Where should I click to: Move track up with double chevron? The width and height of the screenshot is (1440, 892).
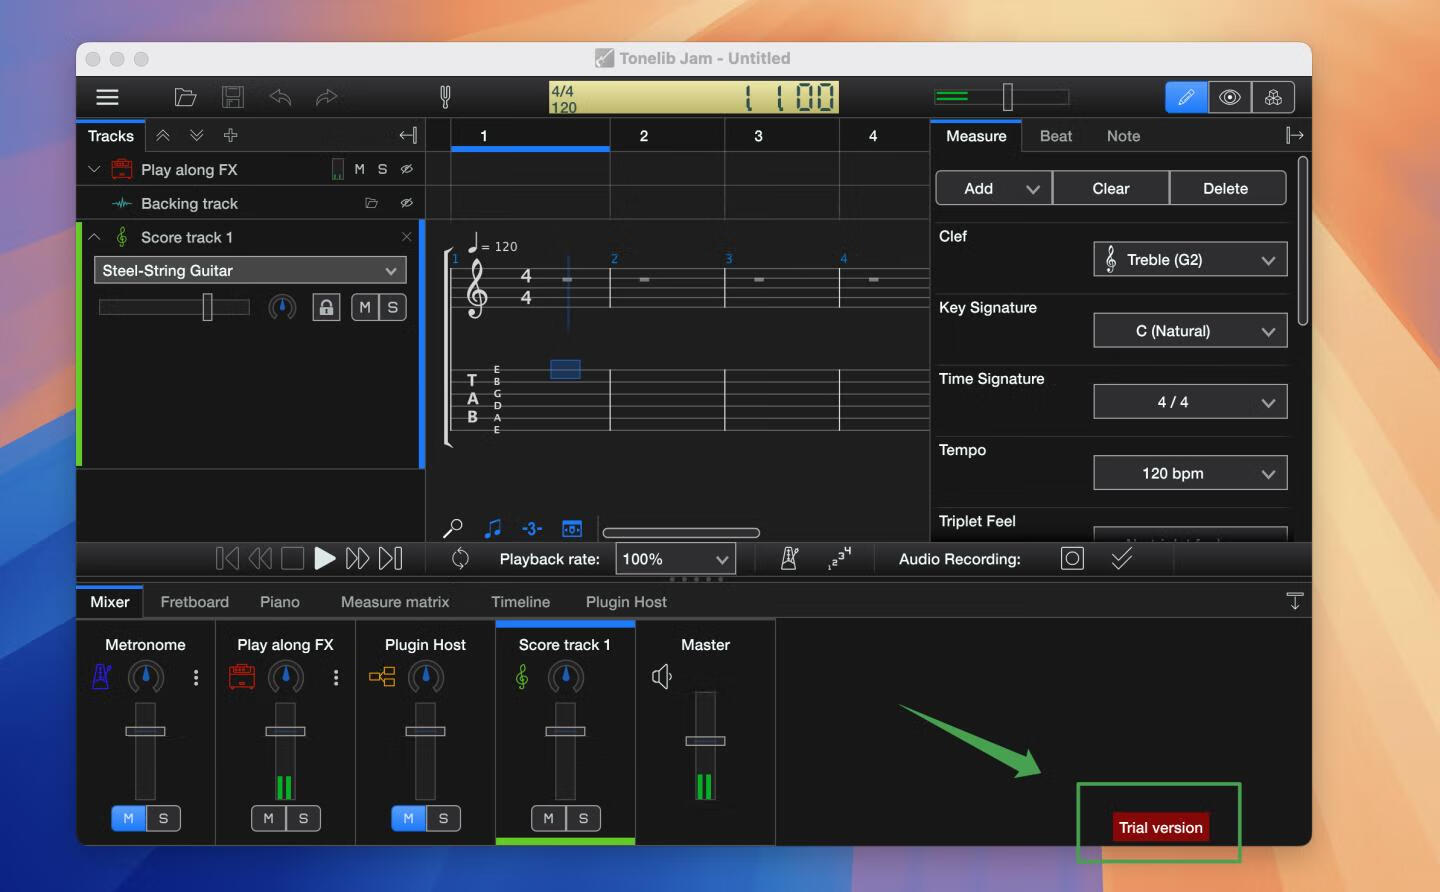point(163,136)
